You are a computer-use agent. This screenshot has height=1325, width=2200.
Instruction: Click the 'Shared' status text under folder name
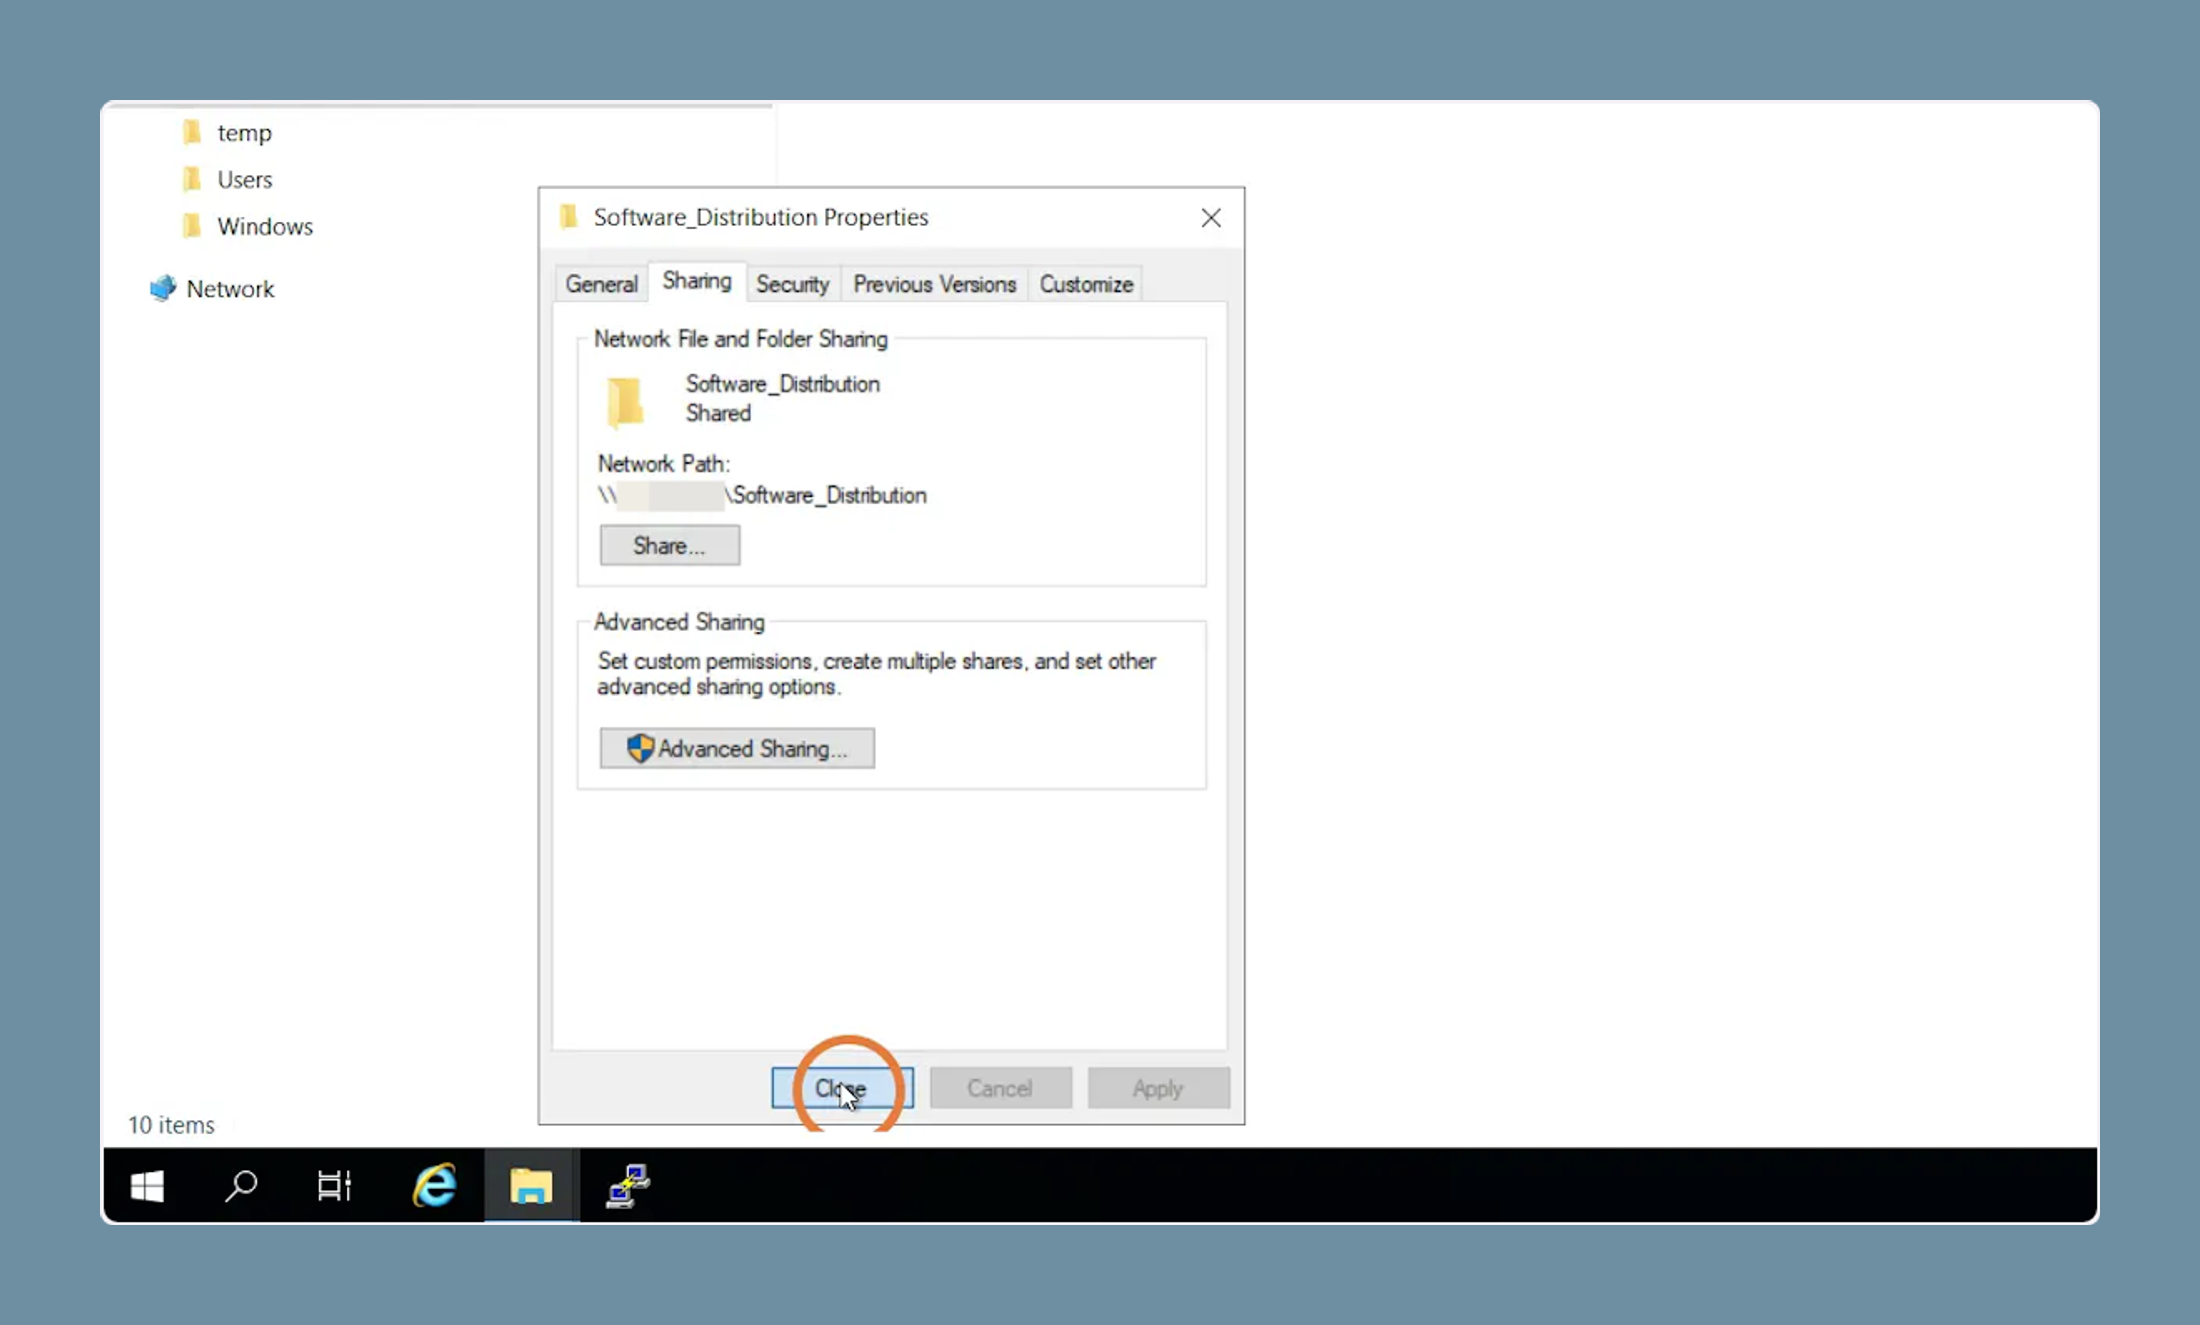pos(718,413)
